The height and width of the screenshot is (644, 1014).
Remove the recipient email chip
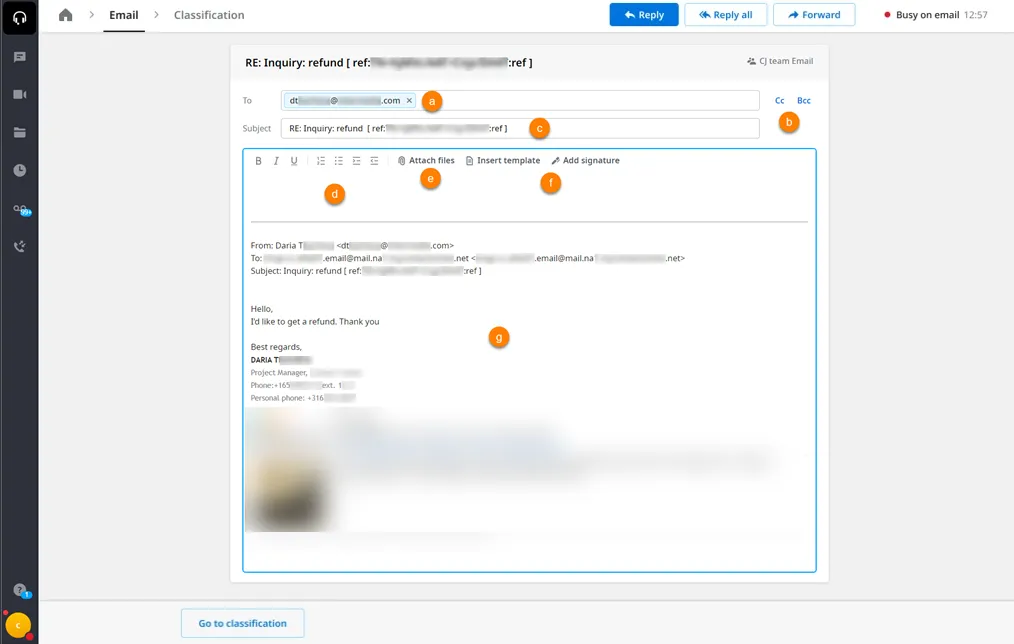click(x=409, y=101)
